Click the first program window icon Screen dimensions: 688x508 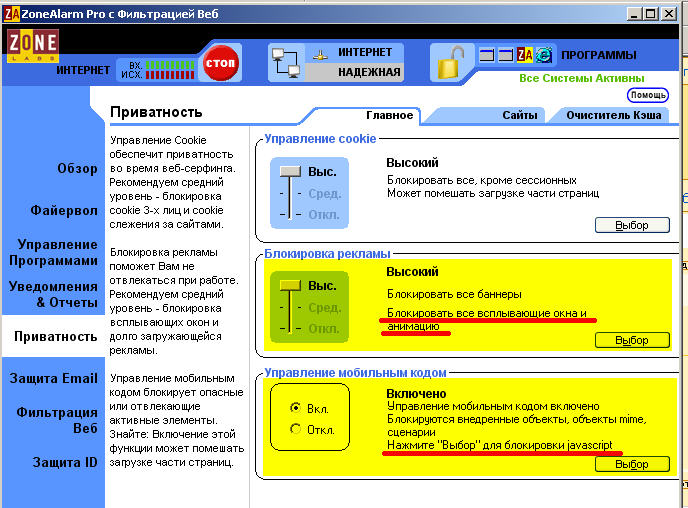[486, 55]
